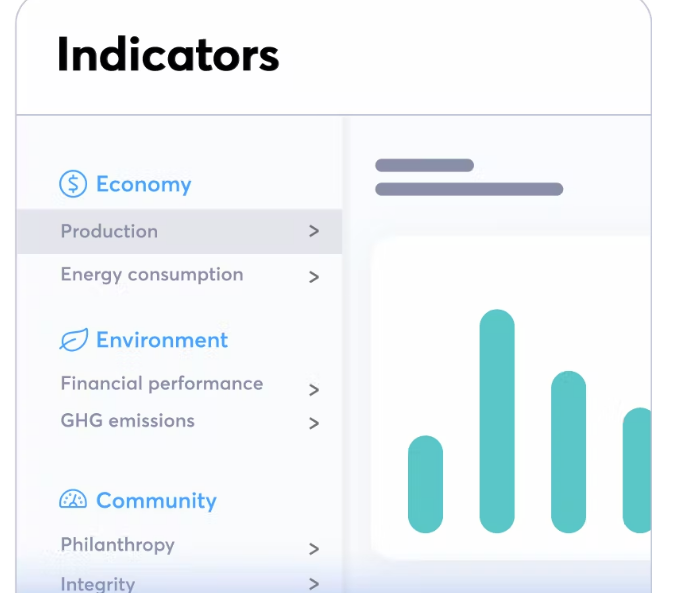Viewport: 685px width, 593px height.
Task: Expand the Integrity chevron arrow
Action: pyautogui.click(x=314, y=584)
